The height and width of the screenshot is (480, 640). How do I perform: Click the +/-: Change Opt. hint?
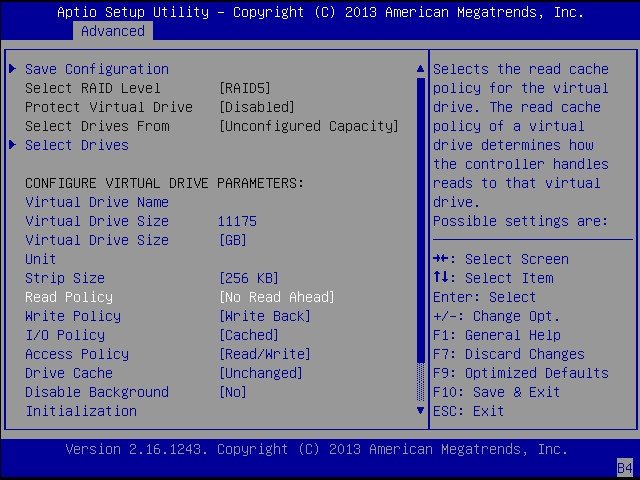coord(496,316)
